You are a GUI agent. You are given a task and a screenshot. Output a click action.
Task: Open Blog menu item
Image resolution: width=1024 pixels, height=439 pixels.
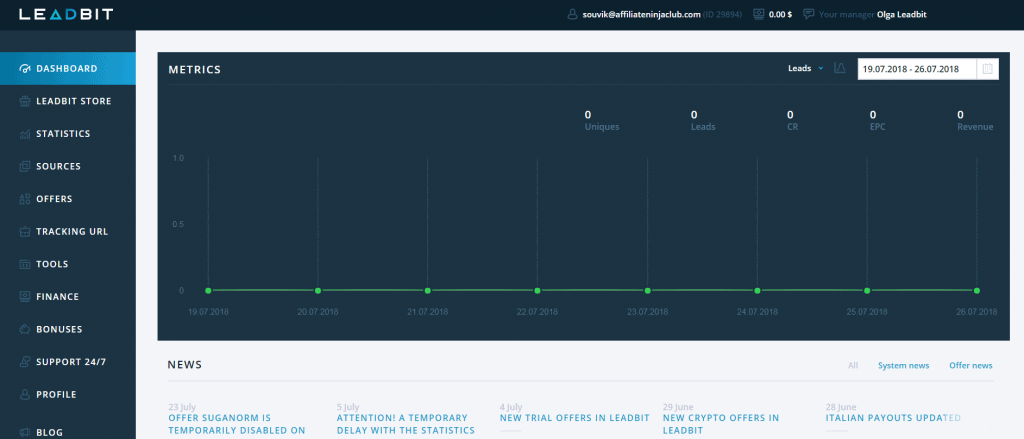[68, 432]
